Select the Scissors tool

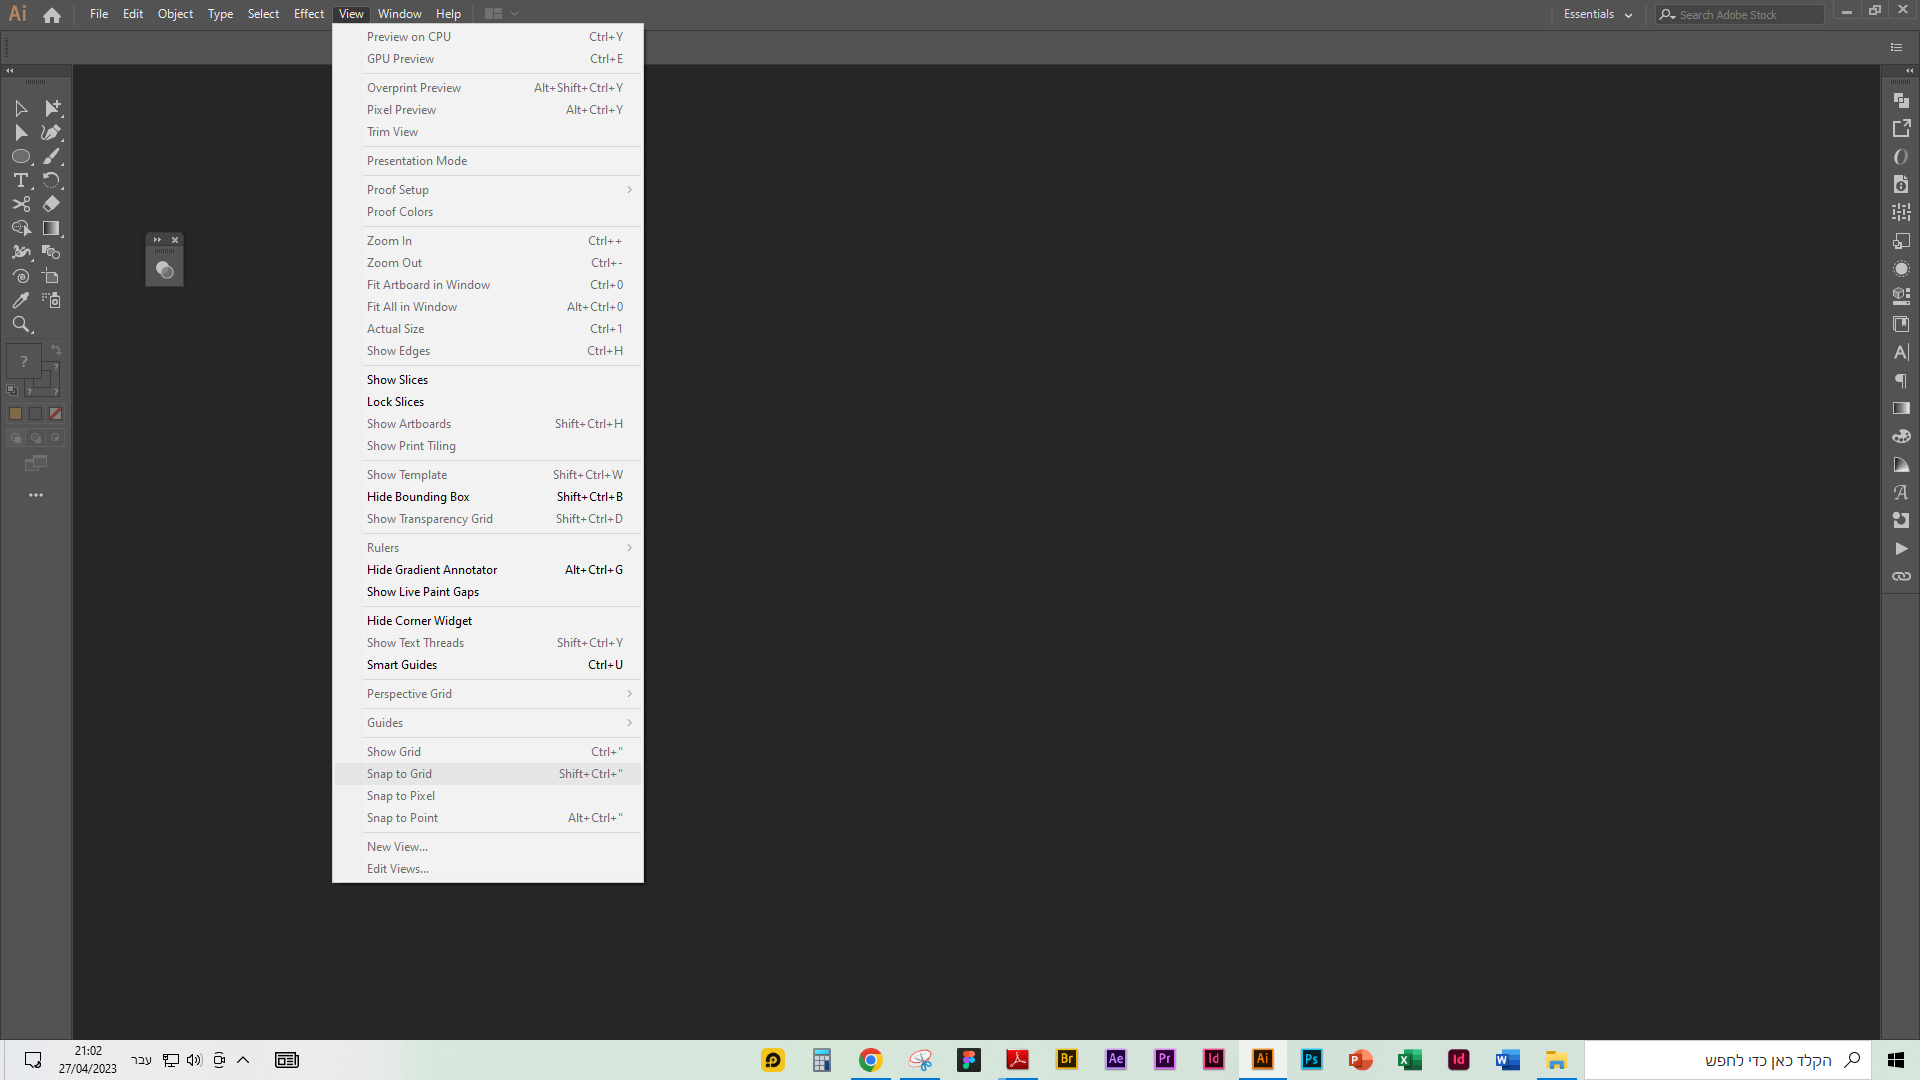pyautogui.click(x=20, y=205)
